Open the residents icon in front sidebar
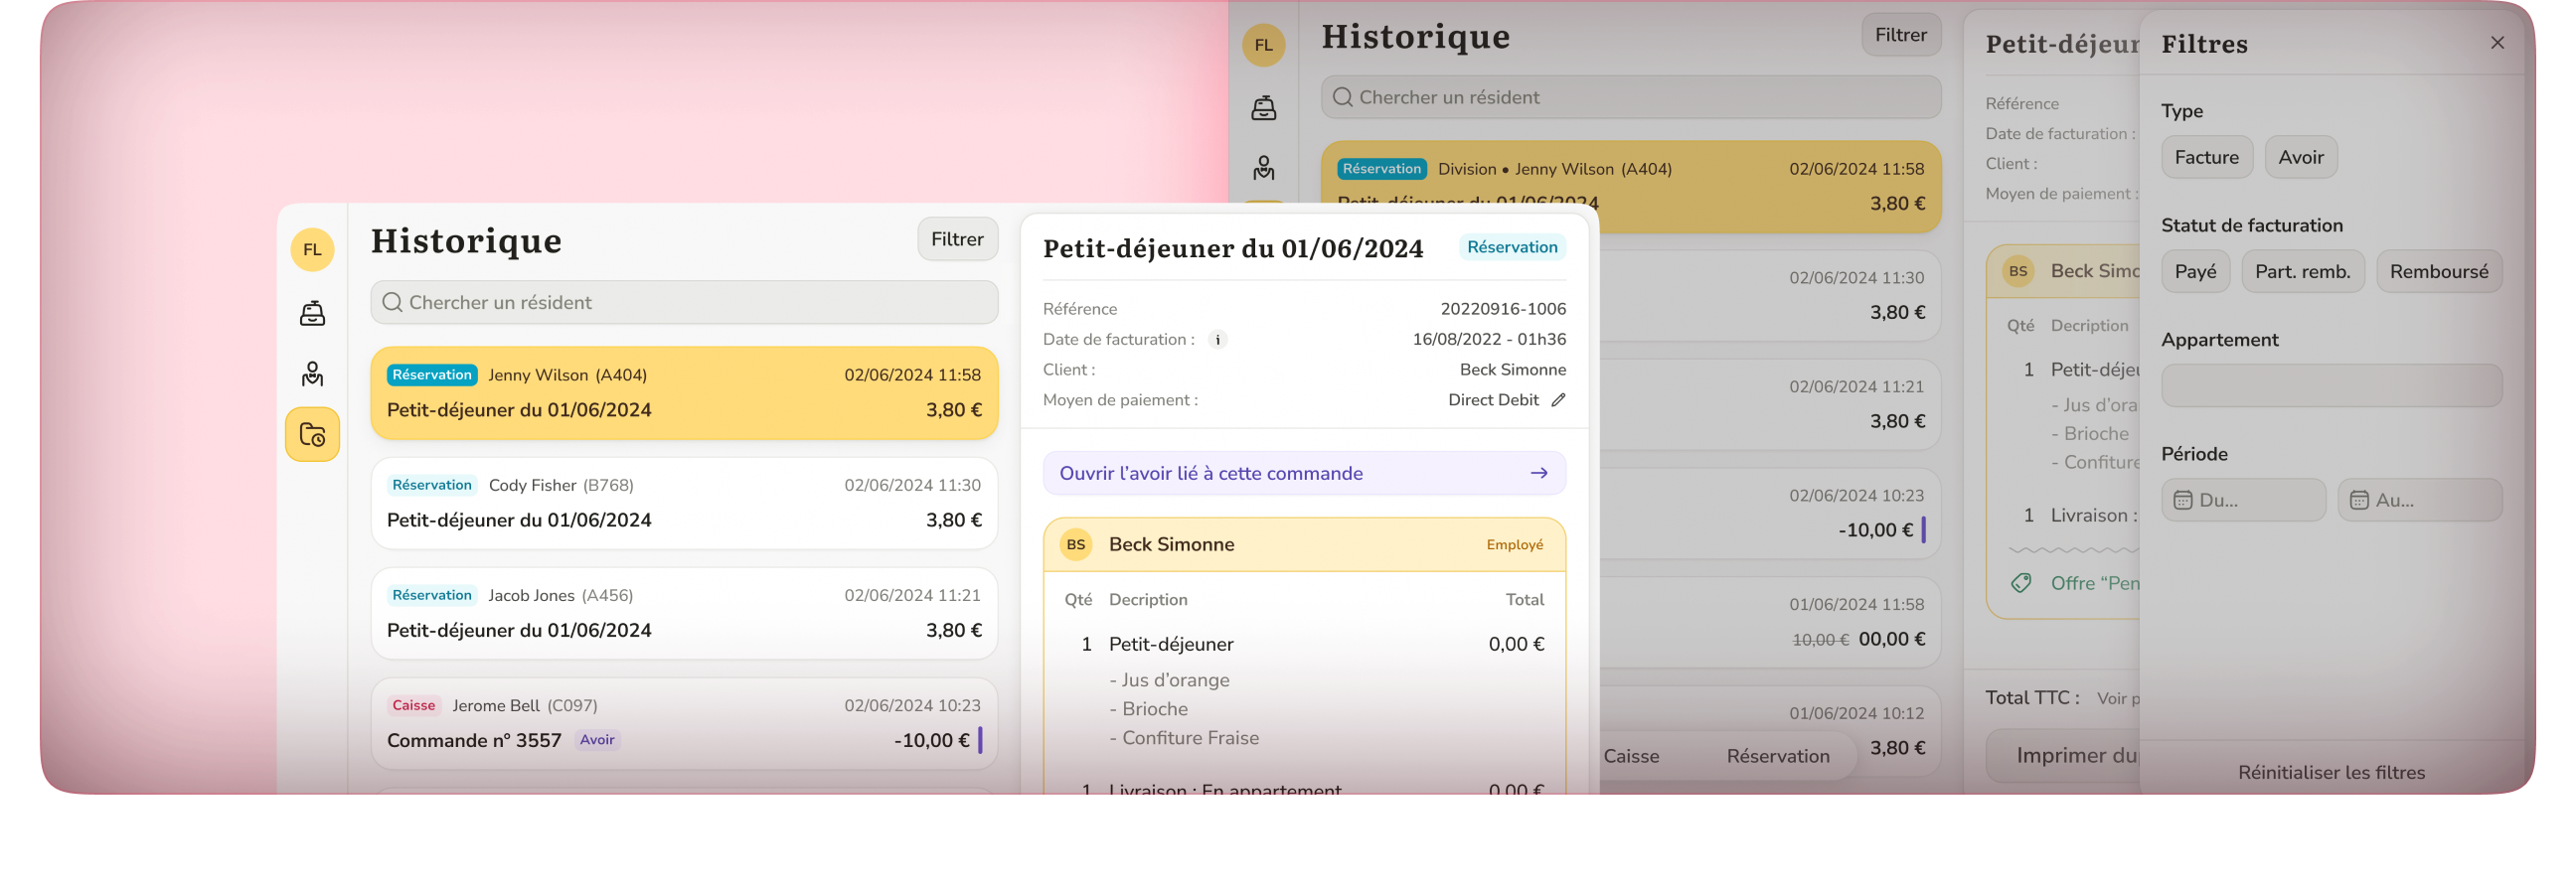The width and height of the screenshot is (2576, 894). click(x=312, y=374)
